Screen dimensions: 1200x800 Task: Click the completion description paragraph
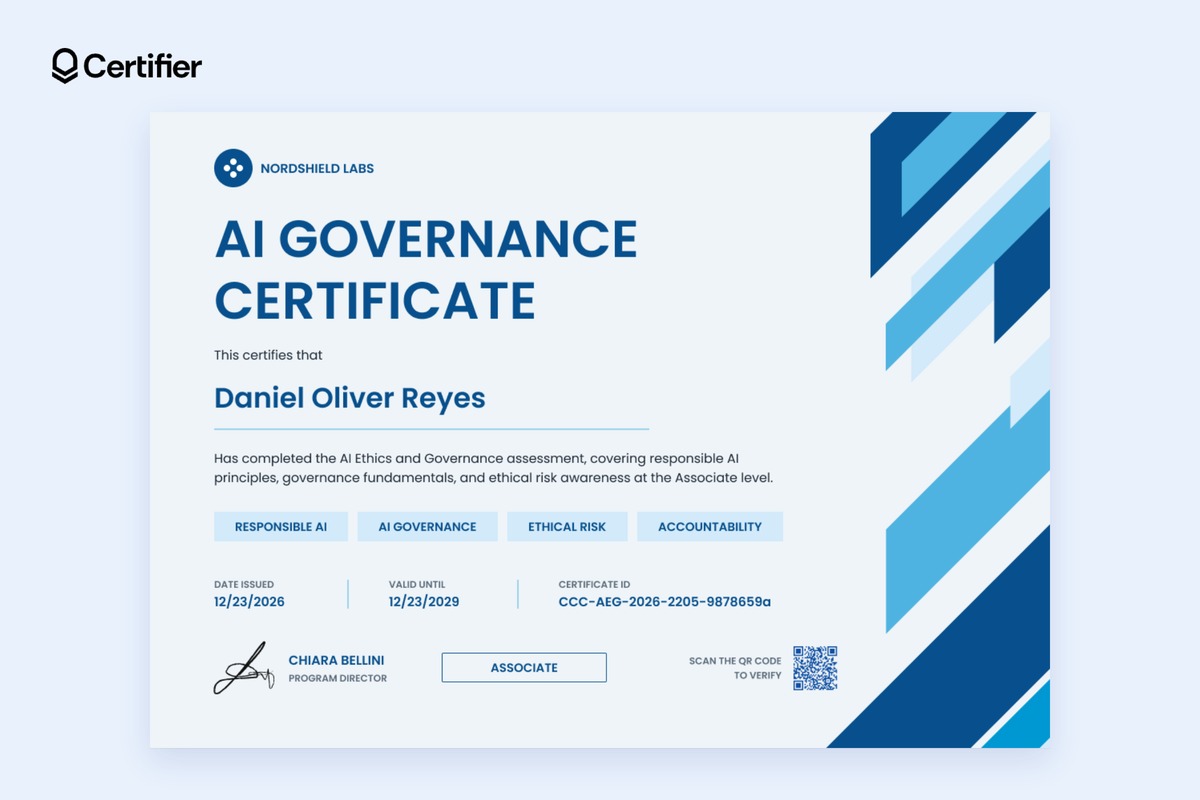pyautogui.click(x=494, y=468)
